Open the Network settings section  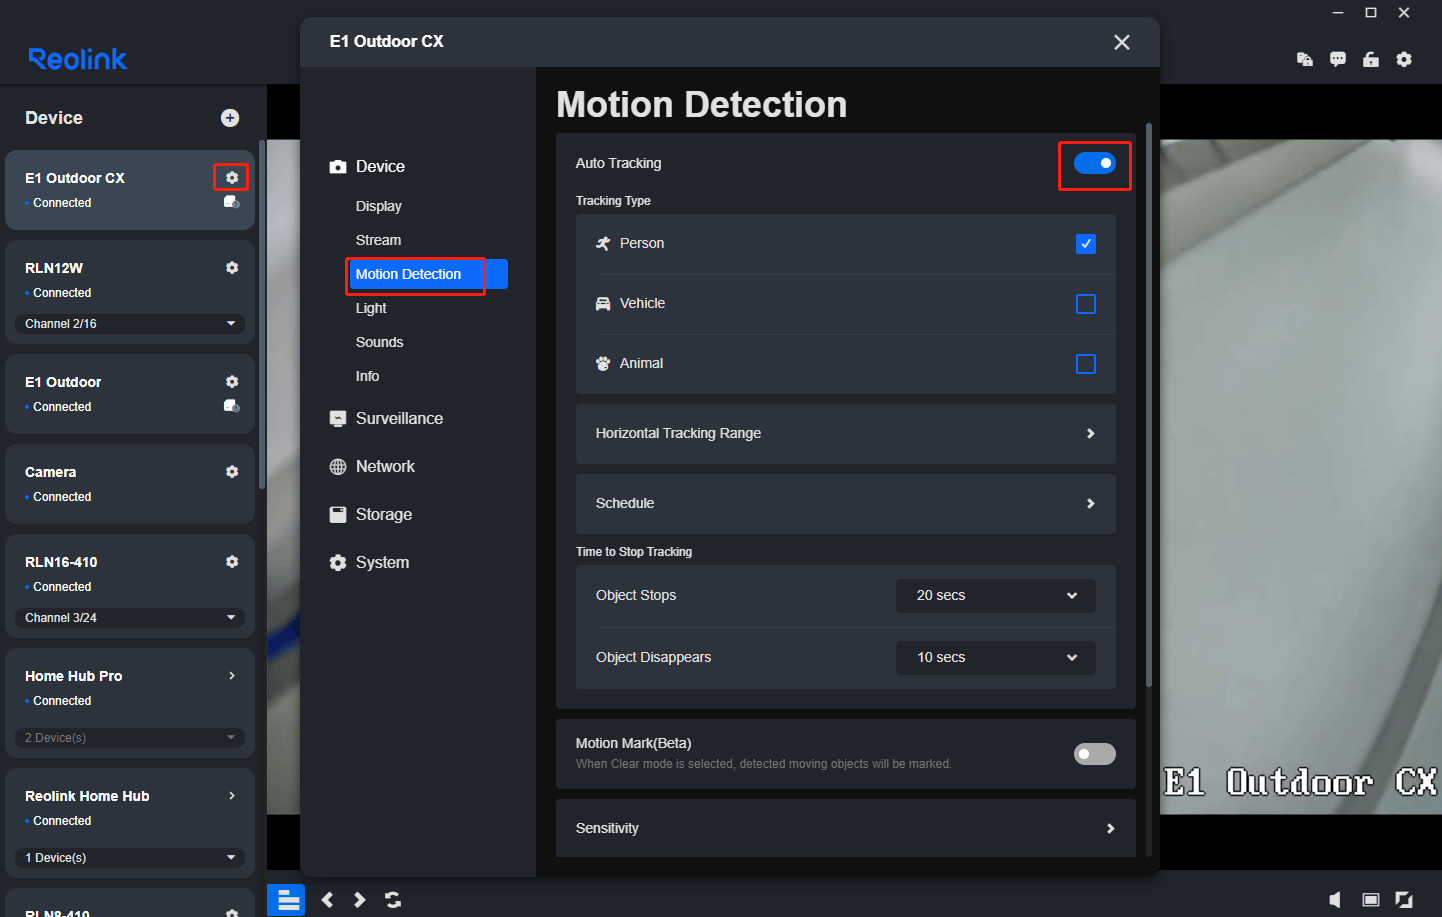tap(373, 467)
